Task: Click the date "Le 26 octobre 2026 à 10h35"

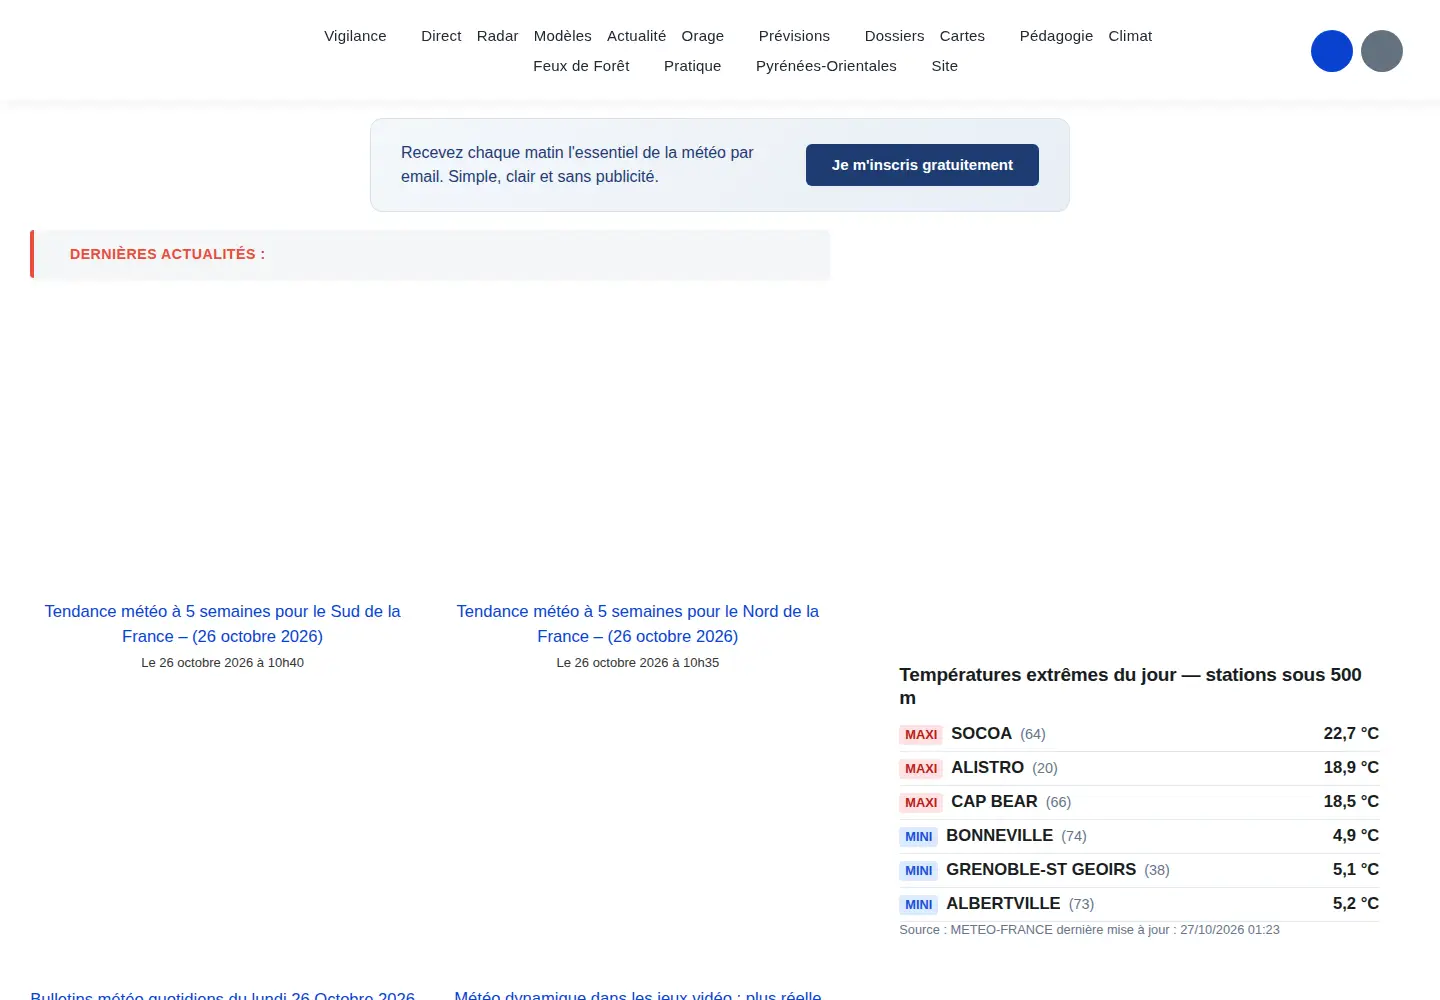Action: point(638,662)
